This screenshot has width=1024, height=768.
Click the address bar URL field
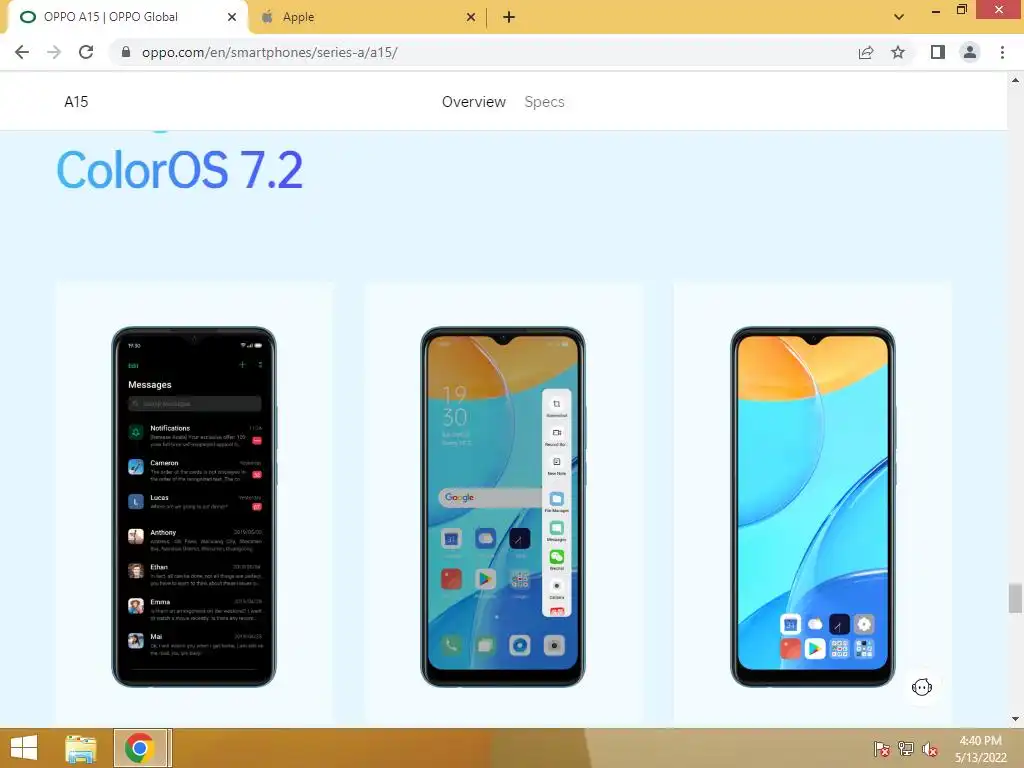(x=483, y=52)
